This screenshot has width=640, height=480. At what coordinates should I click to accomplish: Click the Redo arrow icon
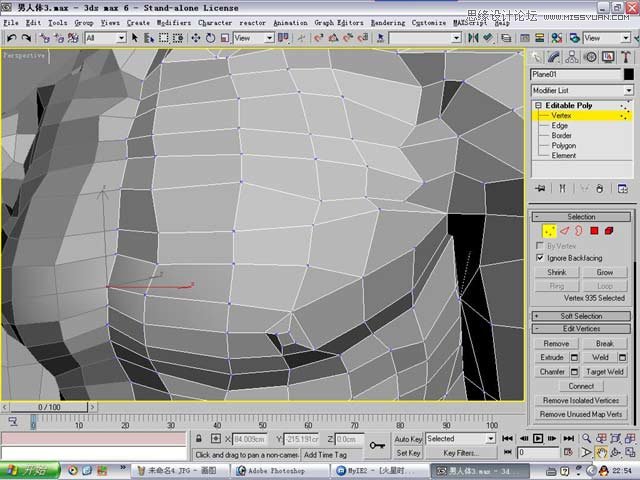[26, 38]
